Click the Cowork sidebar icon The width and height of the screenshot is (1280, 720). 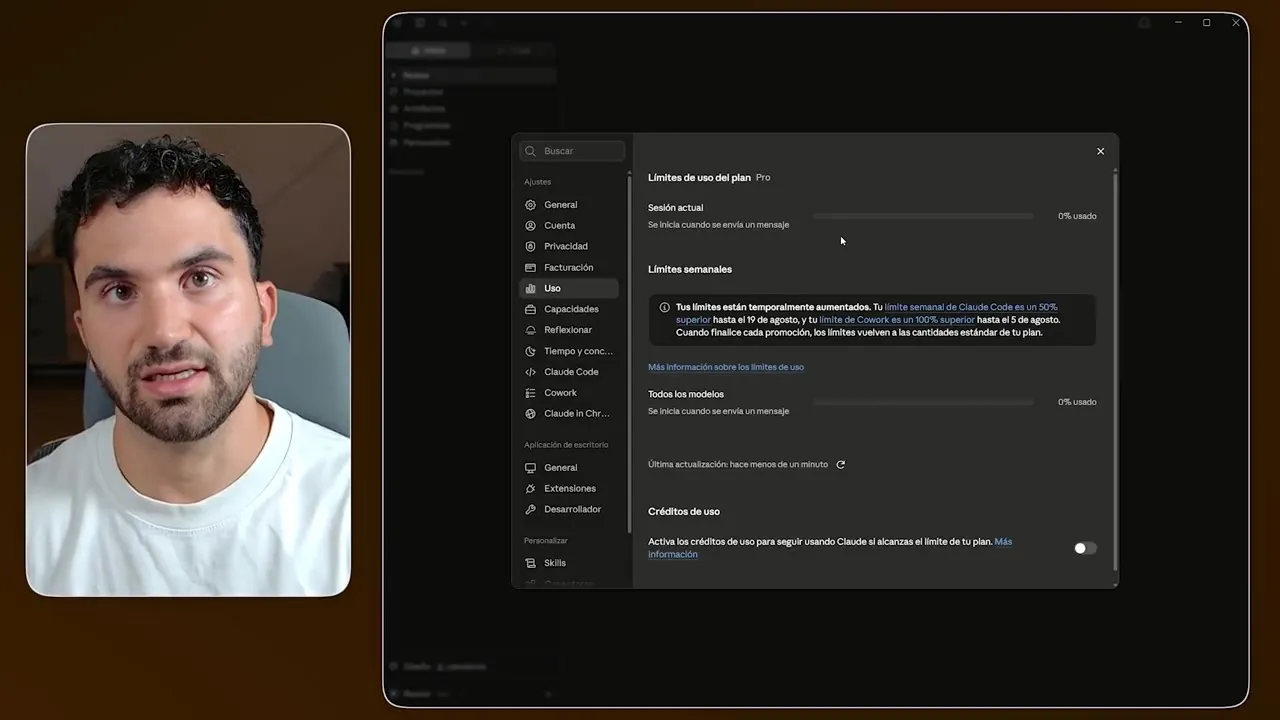(531, 393)
